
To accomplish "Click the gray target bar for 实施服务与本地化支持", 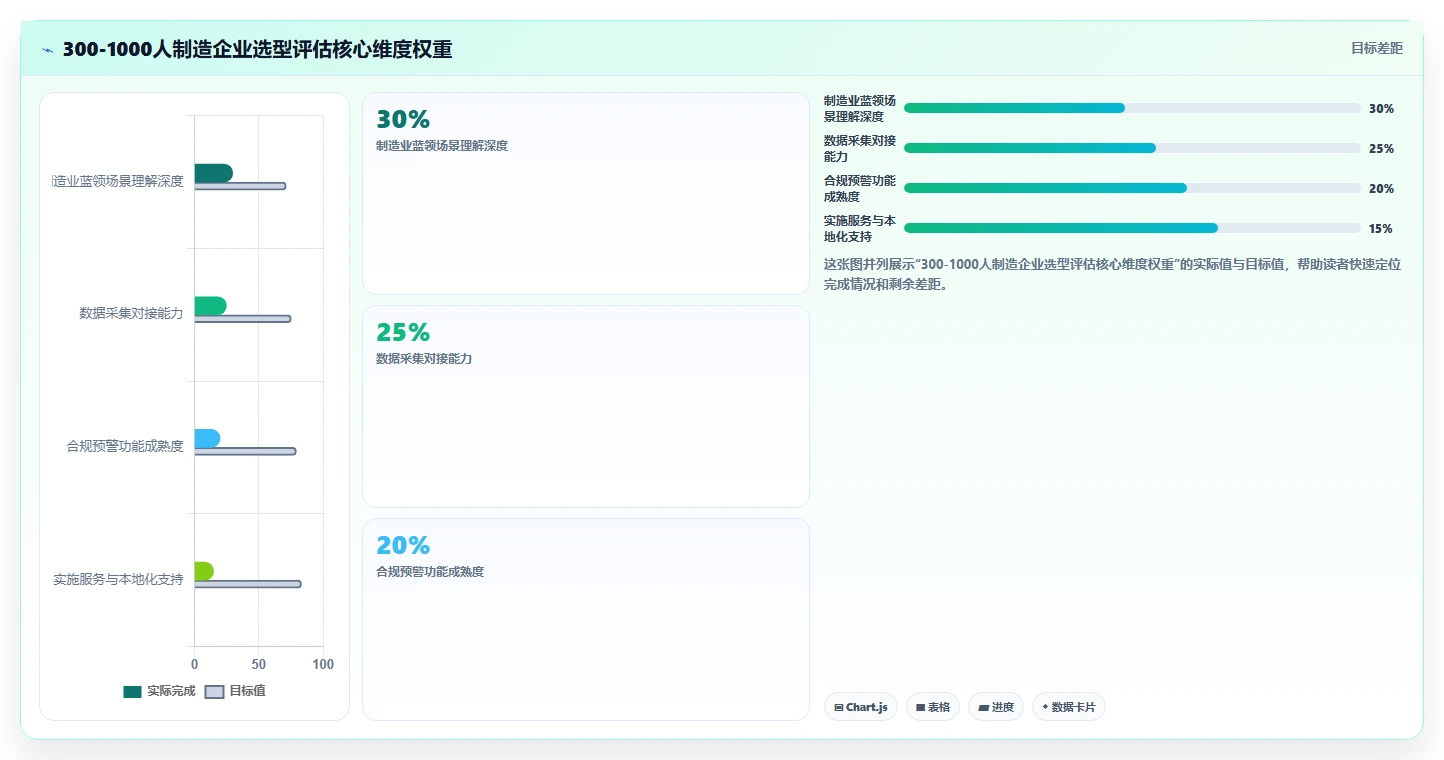I will coord(247,584).
